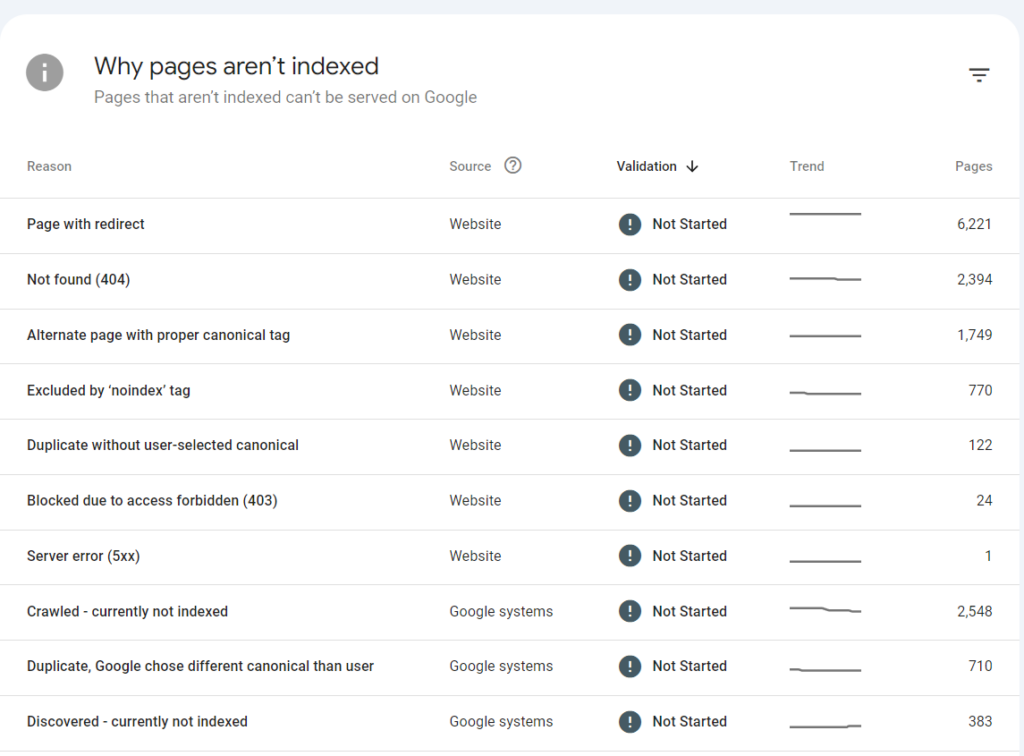Click the validation icon in Blocked 403 row
The height and width of the screenshot is (756, 1024).
(630, 501)
